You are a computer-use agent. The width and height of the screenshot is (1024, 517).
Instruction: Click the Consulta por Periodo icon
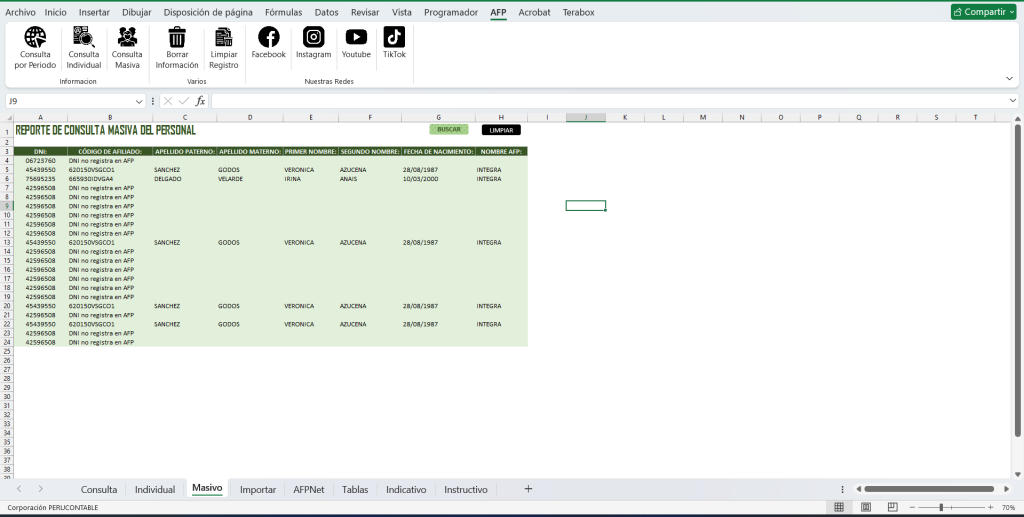coord(36,38)
